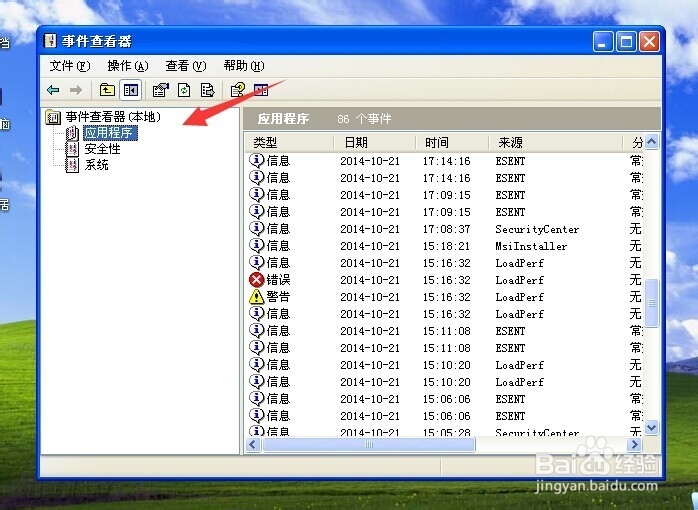The width and height of the screenshot is (698, 510).
Task: Click the 事件查看器 title bar icon
Action: point(50,41)
